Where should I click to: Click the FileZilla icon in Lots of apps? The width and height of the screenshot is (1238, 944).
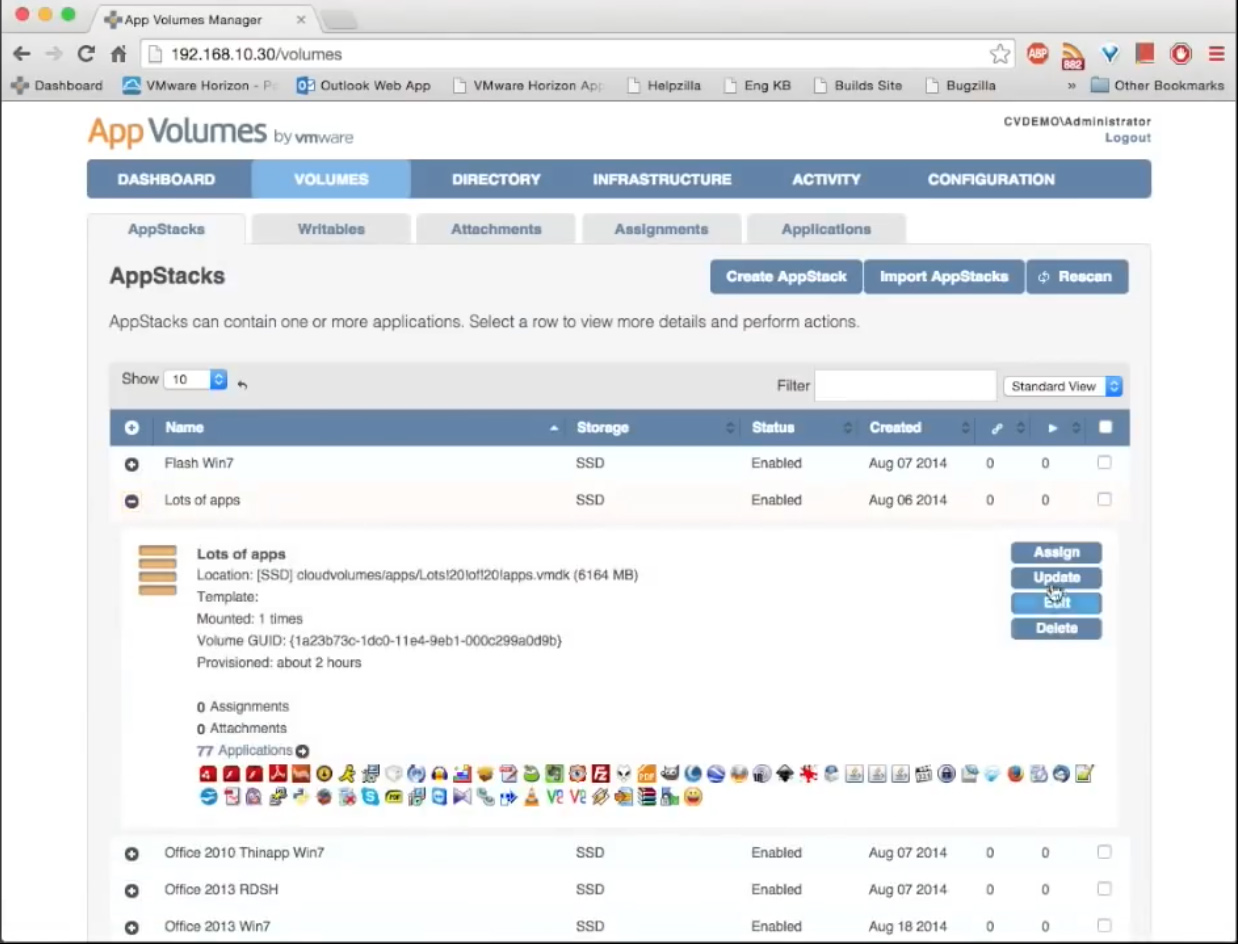600,773
